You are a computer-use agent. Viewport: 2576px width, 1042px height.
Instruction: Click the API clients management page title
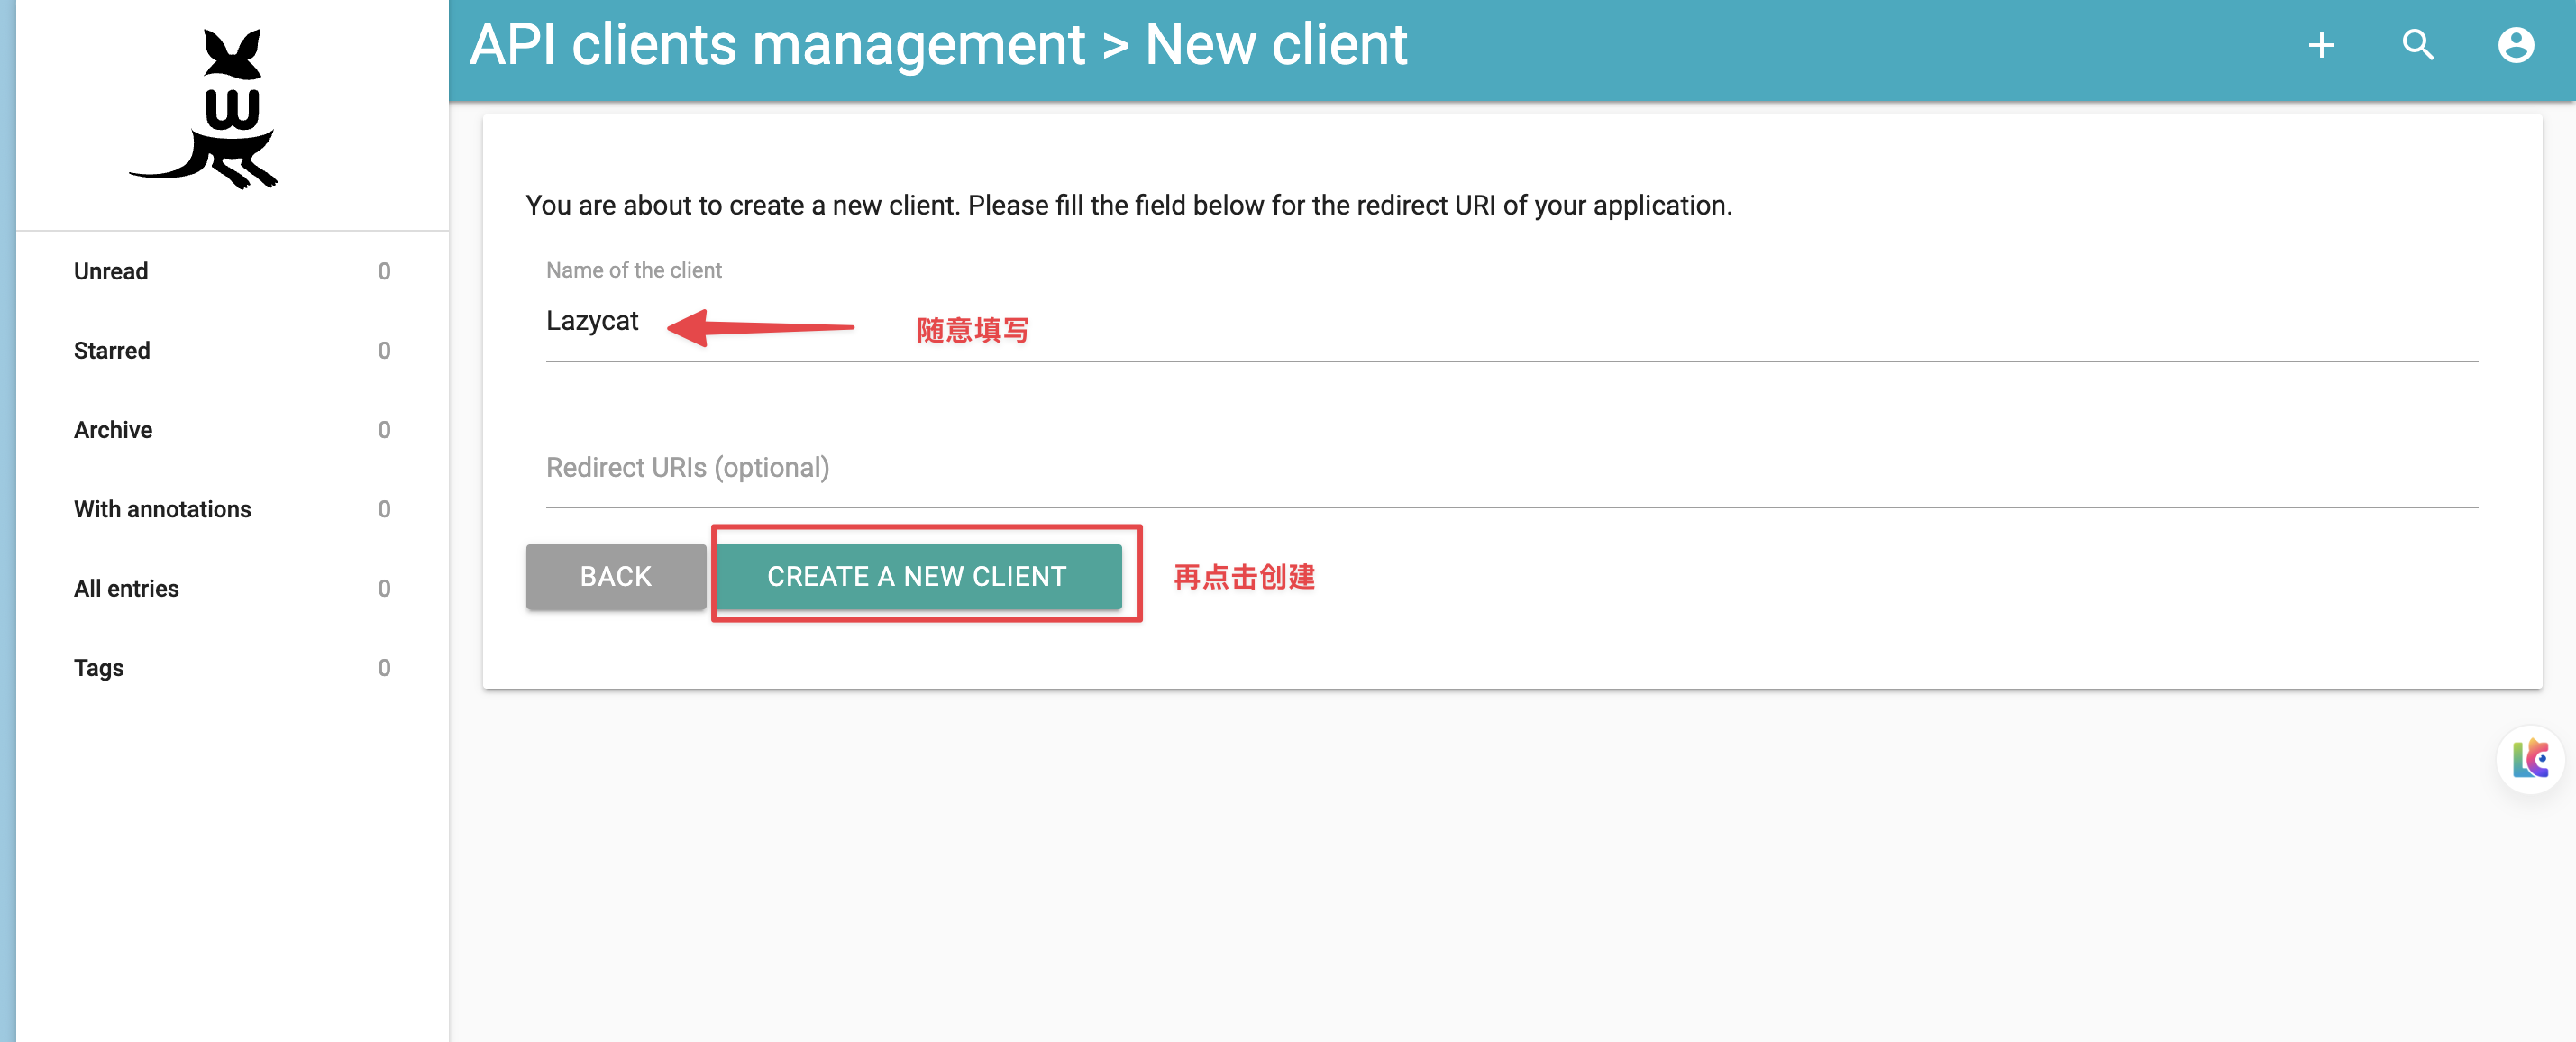pos(777,45)
